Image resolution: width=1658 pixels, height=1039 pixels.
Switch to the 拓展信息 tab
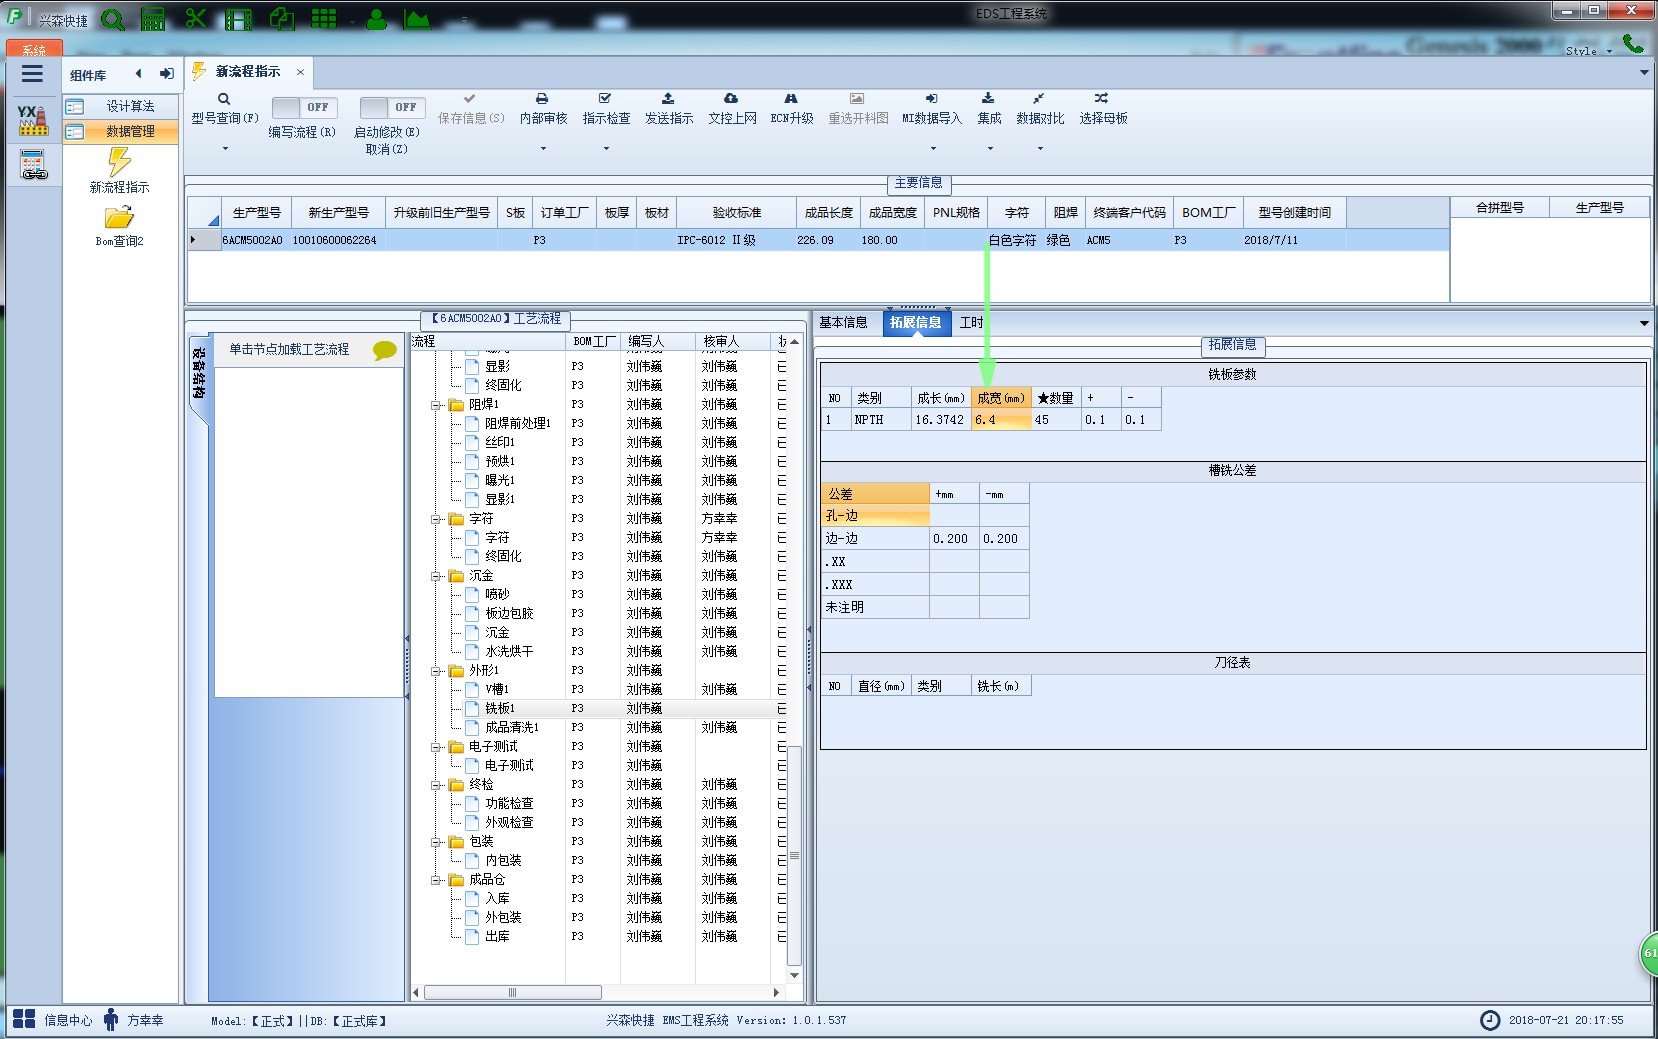tap(915, 322)
